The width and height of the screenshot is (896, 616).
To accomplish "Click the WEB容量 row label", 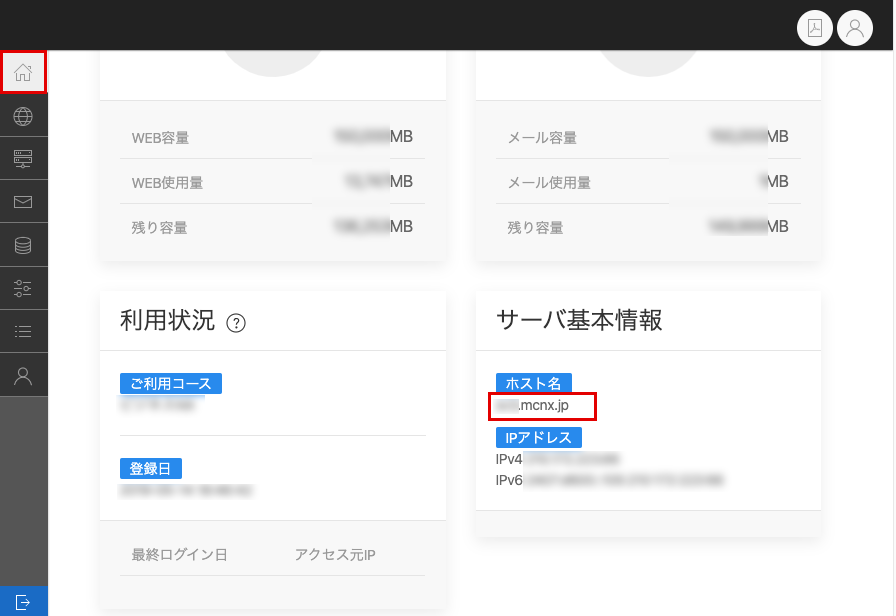I will tap(161, 138).
